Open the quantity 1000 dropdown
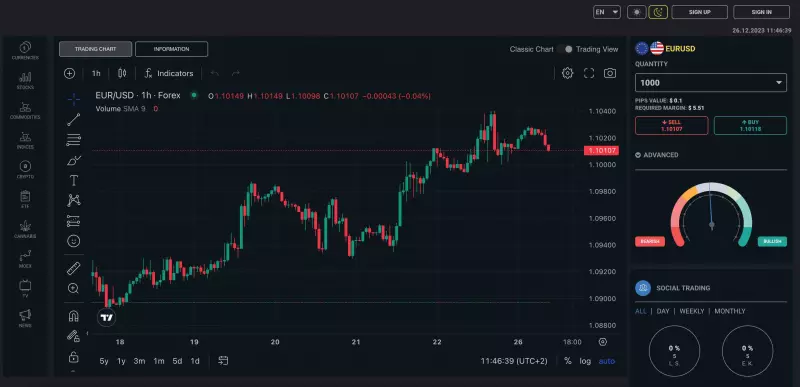800x387 pixels. coord(711,83)
